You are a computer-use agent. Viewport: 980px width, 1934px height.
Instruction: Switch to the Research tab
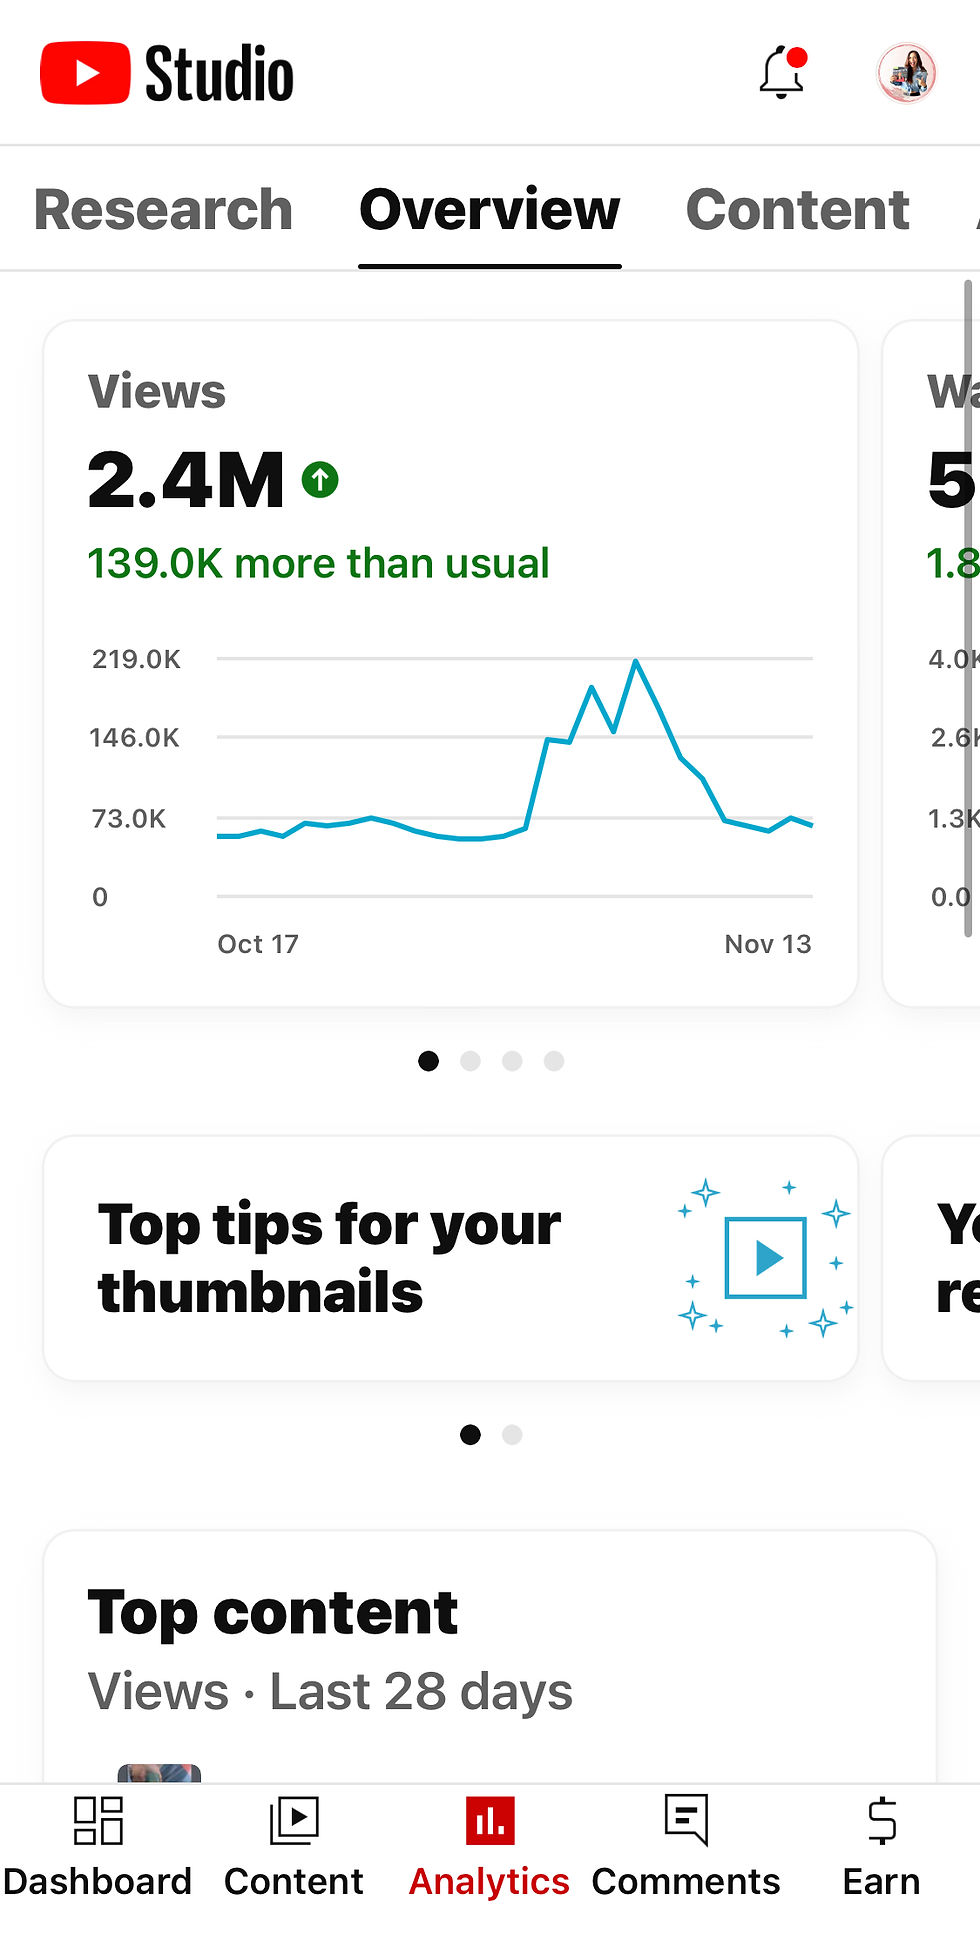click(163, 210)
